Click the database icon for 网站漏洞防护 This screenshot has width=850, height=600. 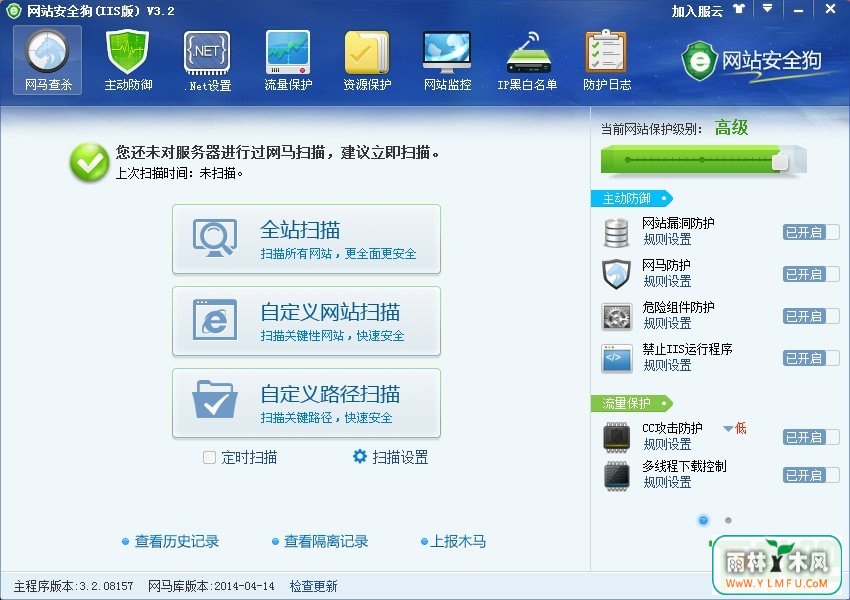pos(617,232)
